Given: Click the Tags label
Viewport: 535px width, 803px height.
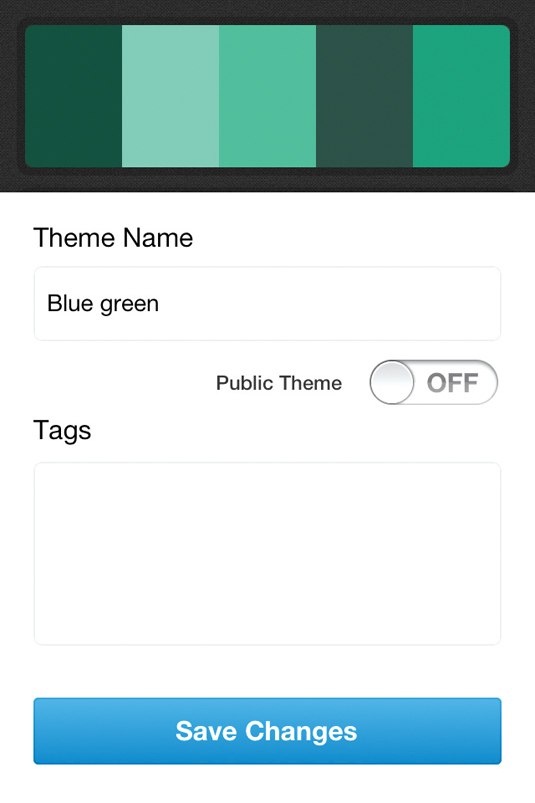Looking at the screenshot, I should pyautogui.click(x=62, y=431).
